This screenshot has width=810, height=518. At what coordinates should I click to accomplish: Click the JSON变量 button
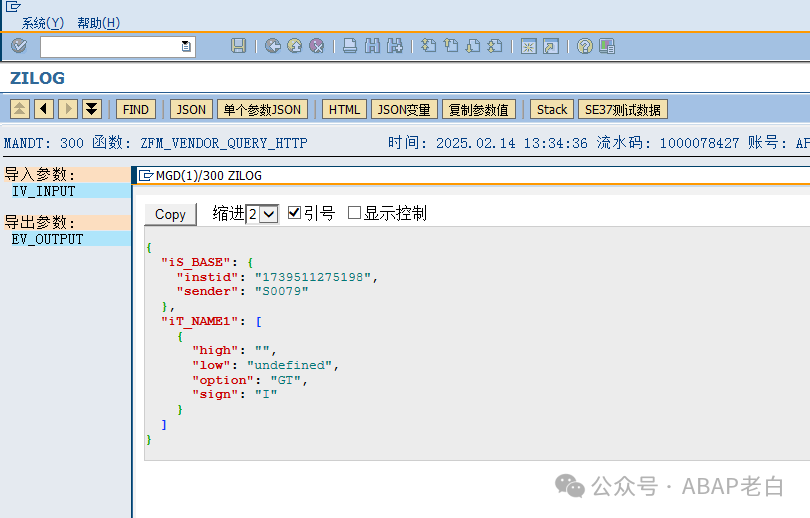click(x=404, y=109)
